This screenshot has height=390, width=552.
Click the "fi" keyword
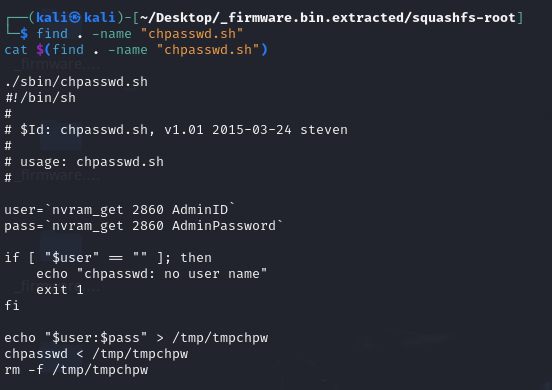click(12, 306)
